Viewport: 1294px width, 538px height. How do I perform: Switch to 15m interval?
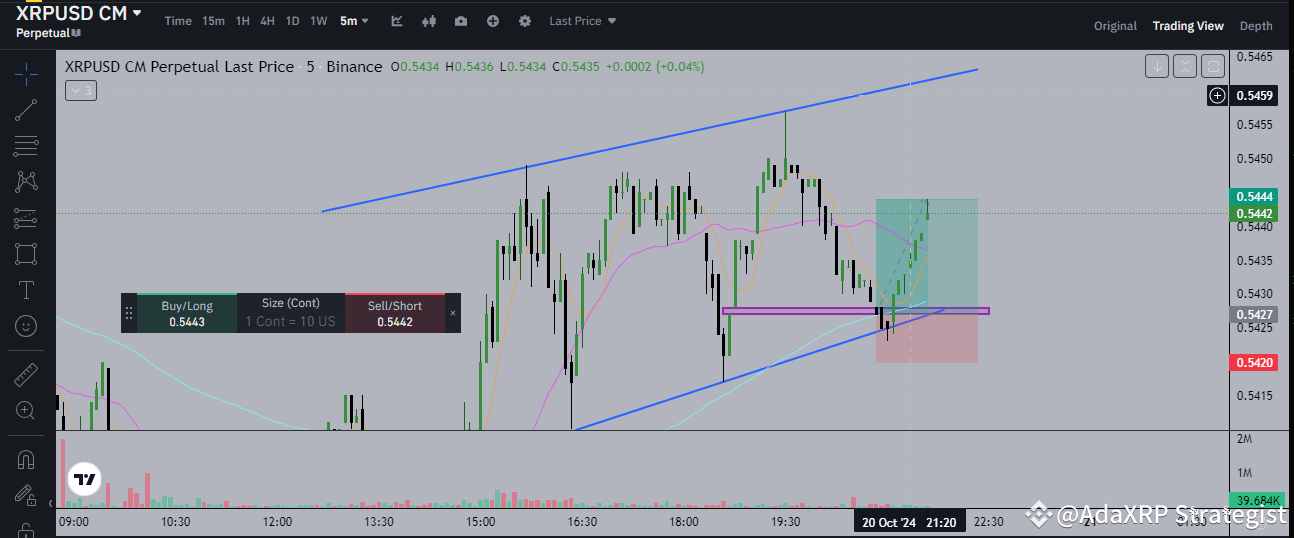point(213,21)
